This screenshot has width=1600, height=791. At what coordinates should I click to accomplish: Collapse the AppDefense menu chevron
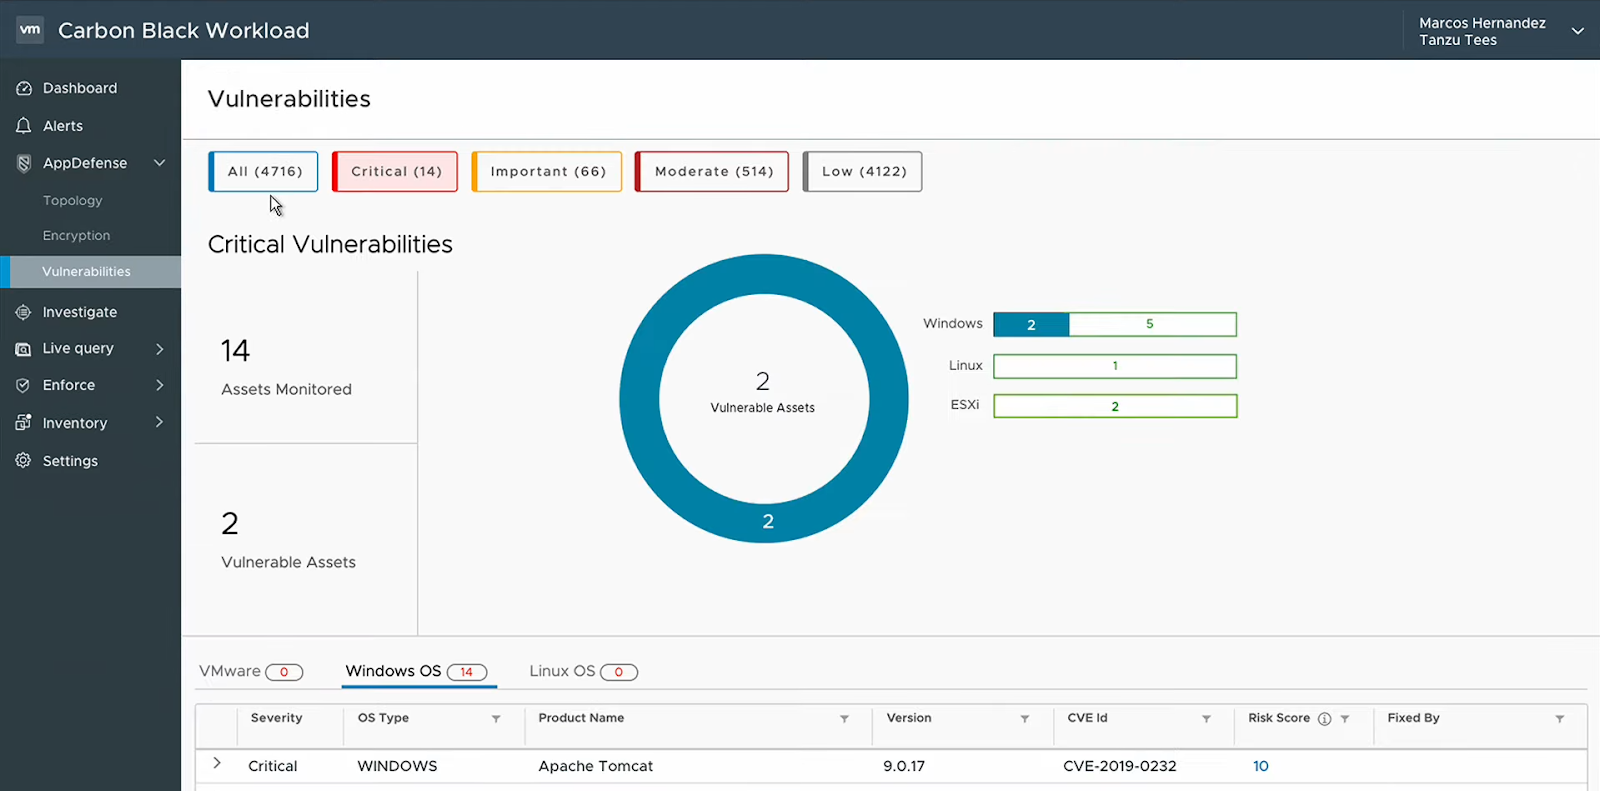[159, 163]
